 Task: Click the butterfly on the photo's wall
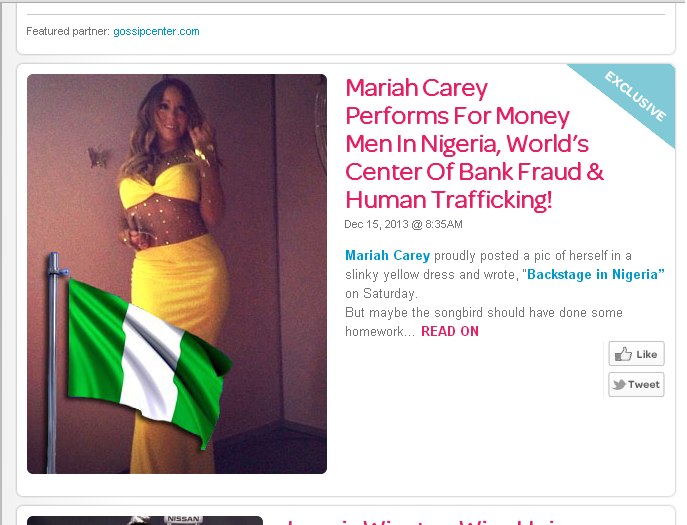tap(98, 157)
